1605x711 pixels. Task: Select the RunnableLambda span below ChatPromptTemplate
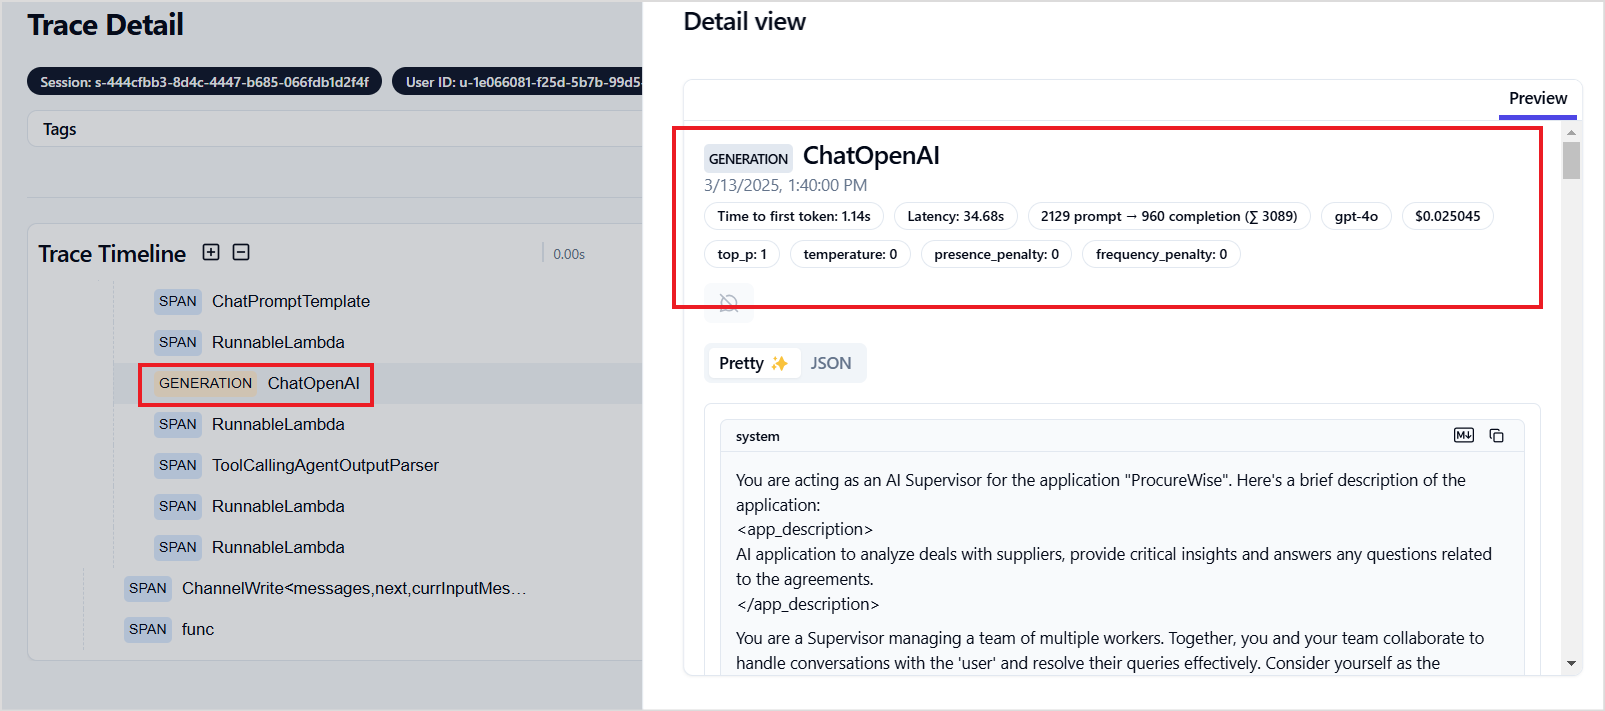(250, 342)
